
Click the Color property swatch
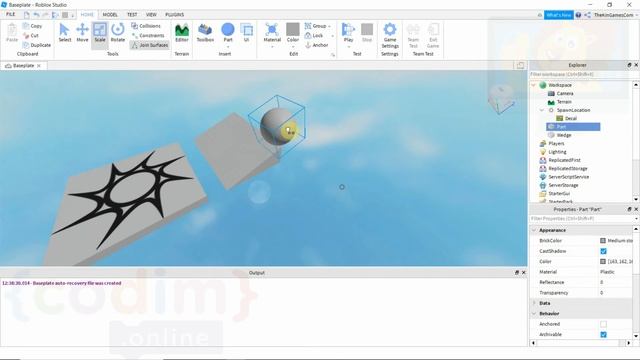(x=603, y=262)
